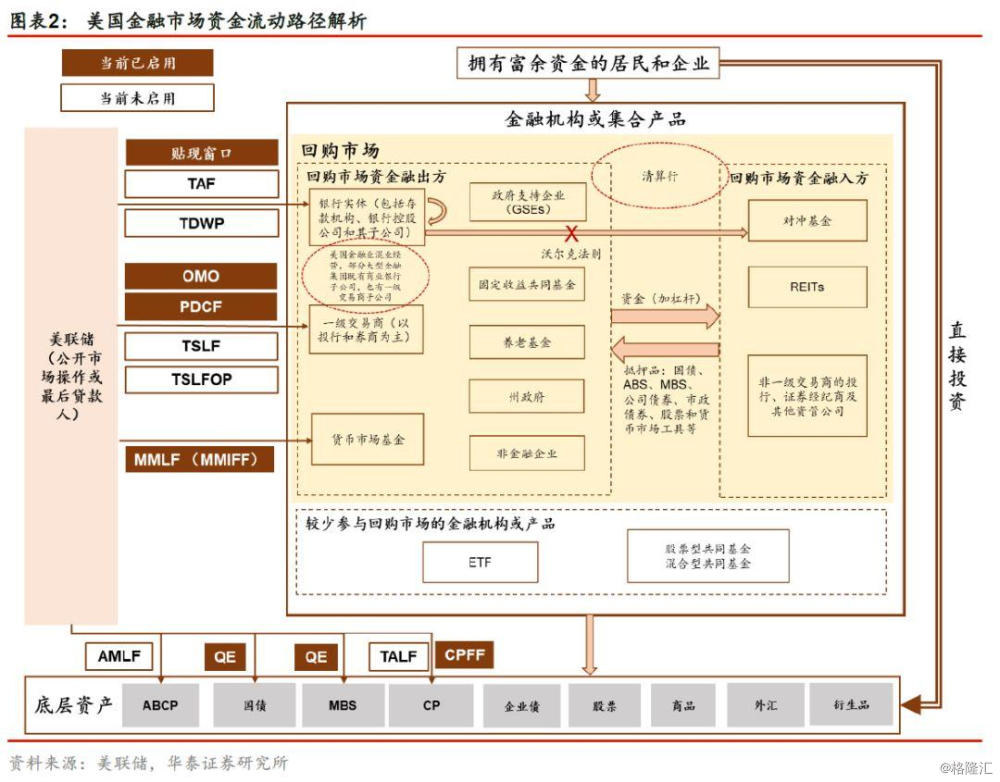The width and height of the screenshot is (1000, 782).
Task: Click the 对冲基金 box
Action: point(807,221)
